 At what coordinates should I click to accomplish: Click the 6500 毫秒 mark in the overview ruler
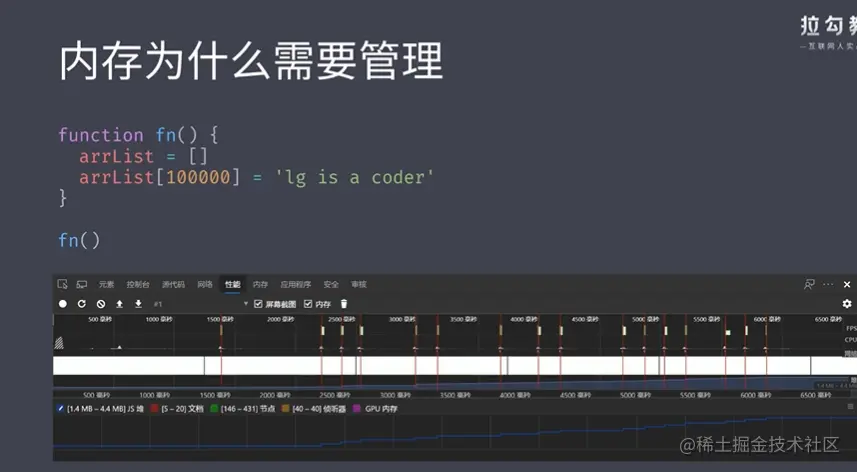[x=829, y=319]
